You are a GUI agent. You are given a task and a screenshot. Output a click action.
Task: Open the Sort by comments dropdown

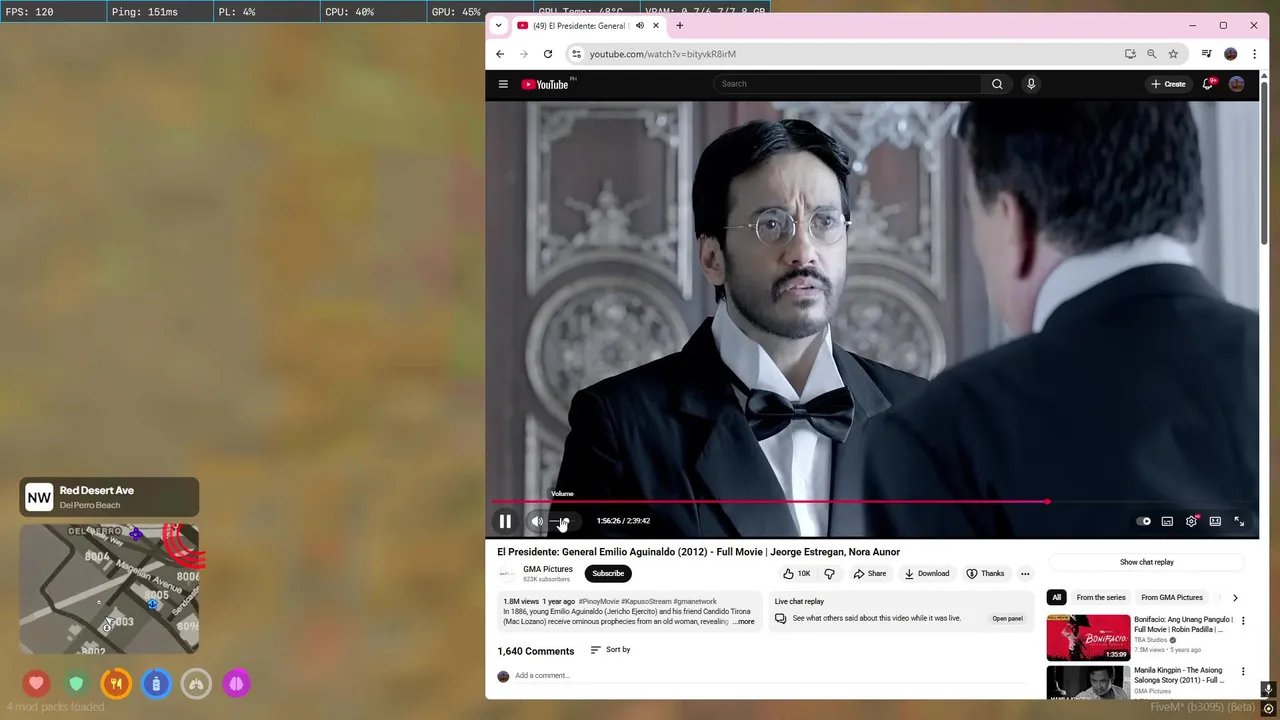[610, 650]
